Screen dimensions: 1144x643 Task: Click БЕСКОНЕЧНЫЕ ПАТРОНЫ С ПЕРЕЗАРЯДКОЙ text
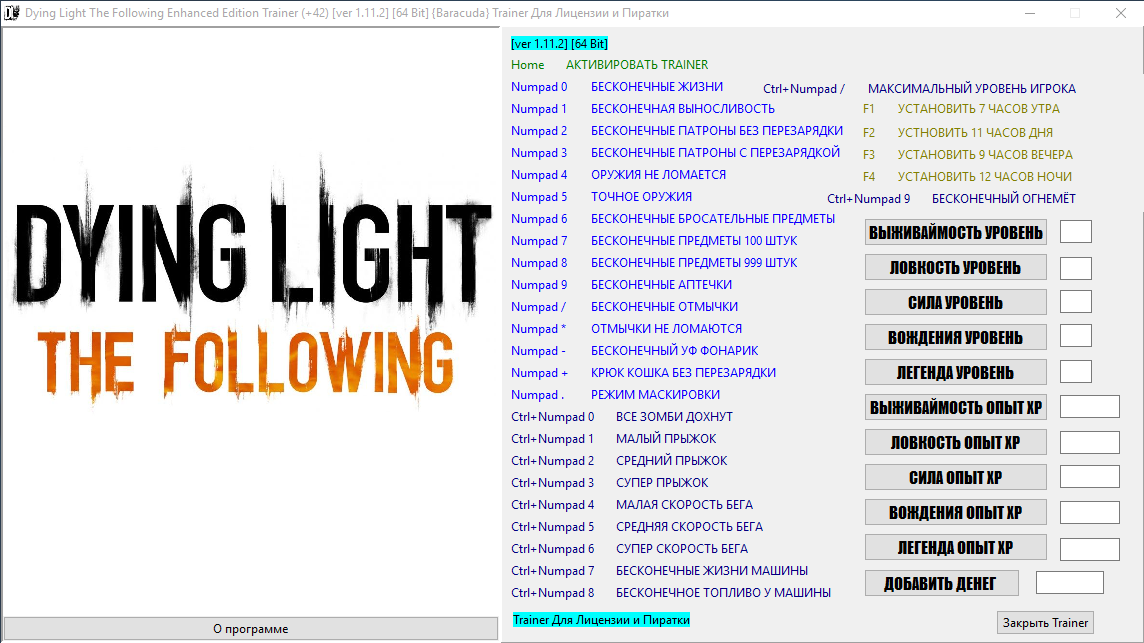click(715, 153)
